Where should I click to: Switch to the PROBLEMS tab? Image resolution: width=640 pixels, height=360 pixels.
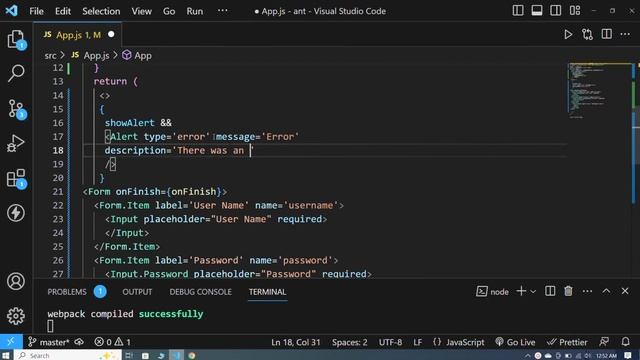[67, 292]
